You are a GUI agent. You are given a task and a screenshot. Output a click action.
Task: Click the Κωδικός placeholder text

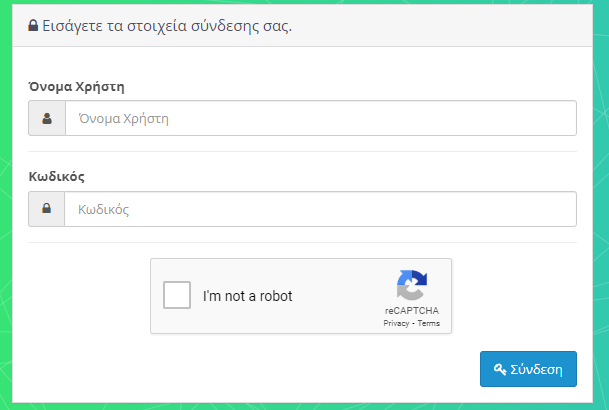click(x=103, y=209)
